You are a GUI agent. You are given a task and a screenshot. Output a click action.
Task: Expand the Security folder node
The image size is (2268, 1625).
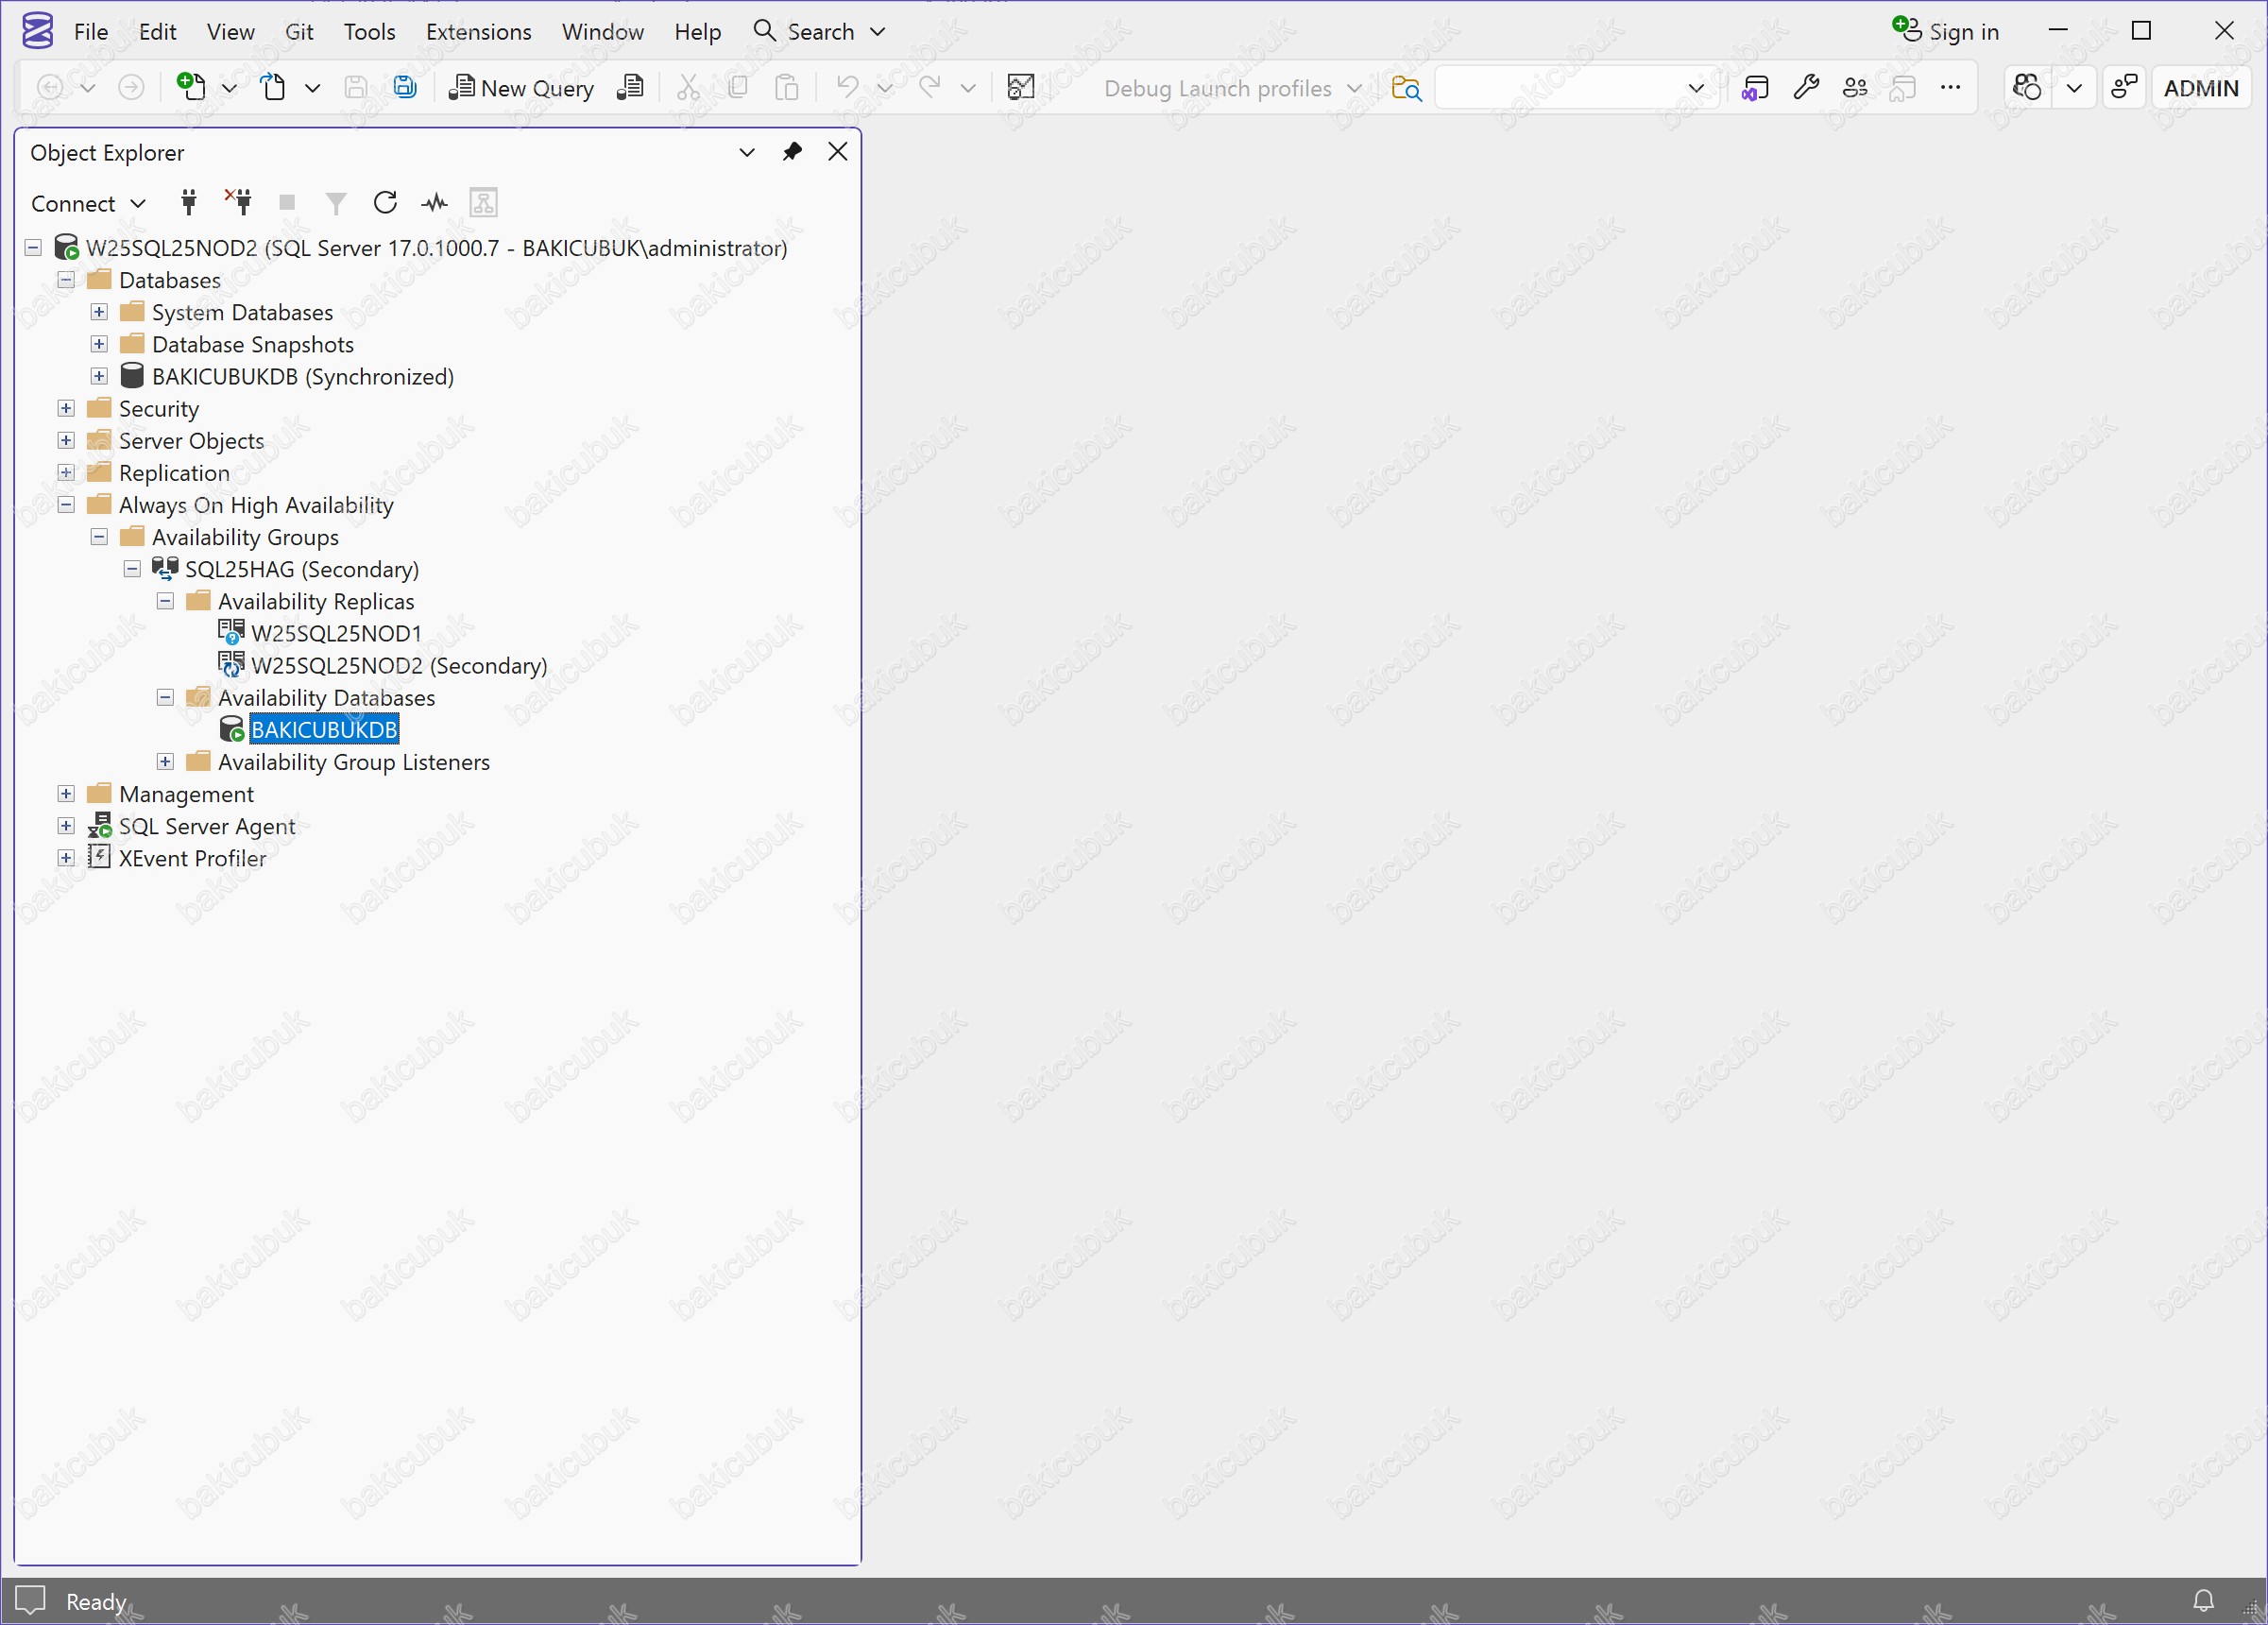[66, 408]
